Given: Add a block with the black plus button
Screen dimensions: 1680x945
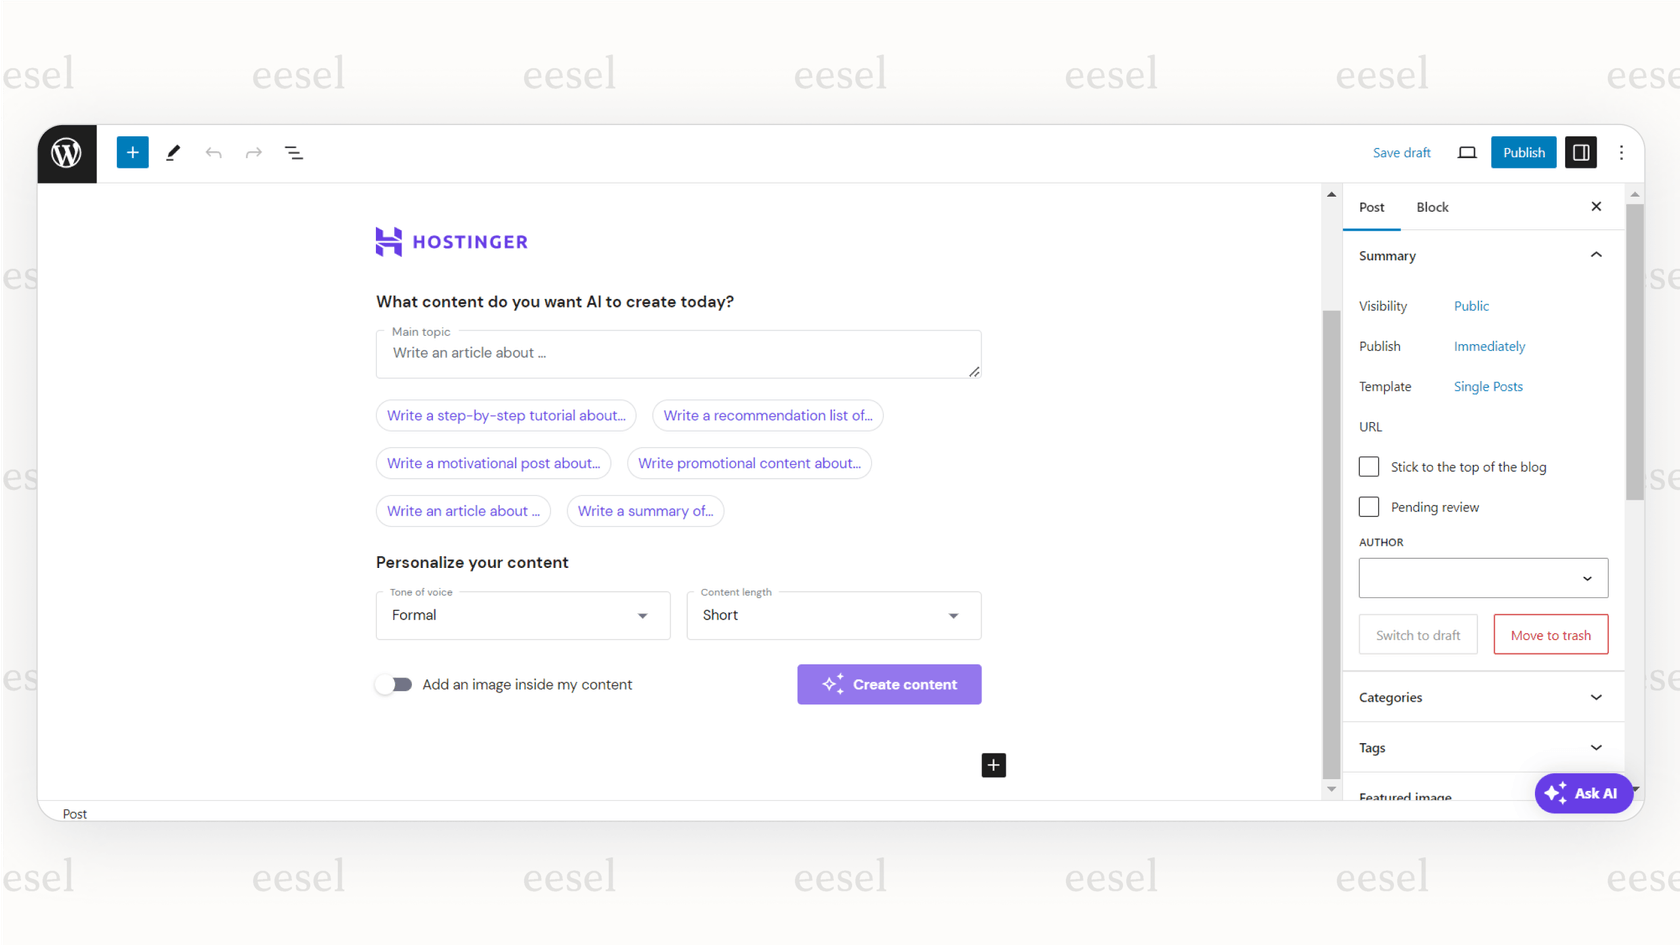Looking at the screenshot, I should [993, 765].
